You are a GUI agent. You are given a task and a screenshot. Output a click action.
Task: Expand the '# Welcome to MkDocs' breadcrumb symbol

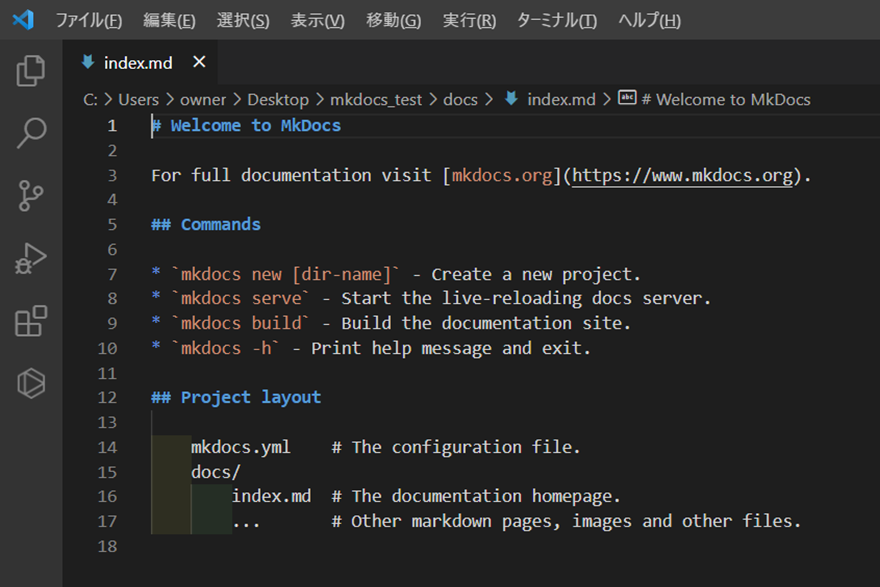click(x=725, y=99)
